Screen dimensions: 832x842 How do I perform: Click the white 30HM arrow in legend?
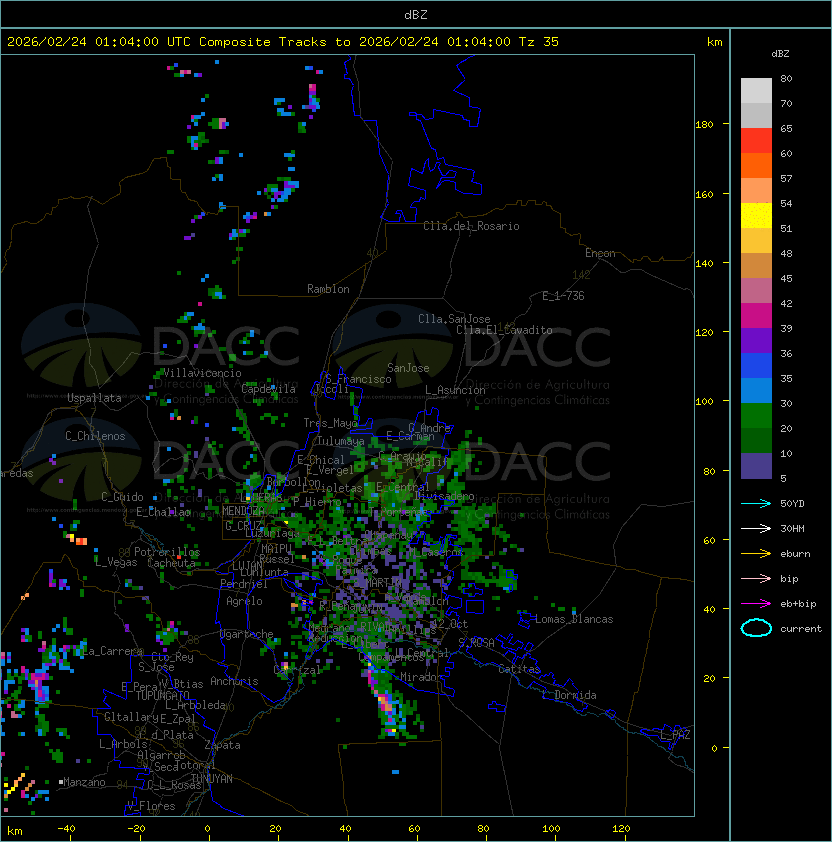pyautogui.click(x=756, y=528)
